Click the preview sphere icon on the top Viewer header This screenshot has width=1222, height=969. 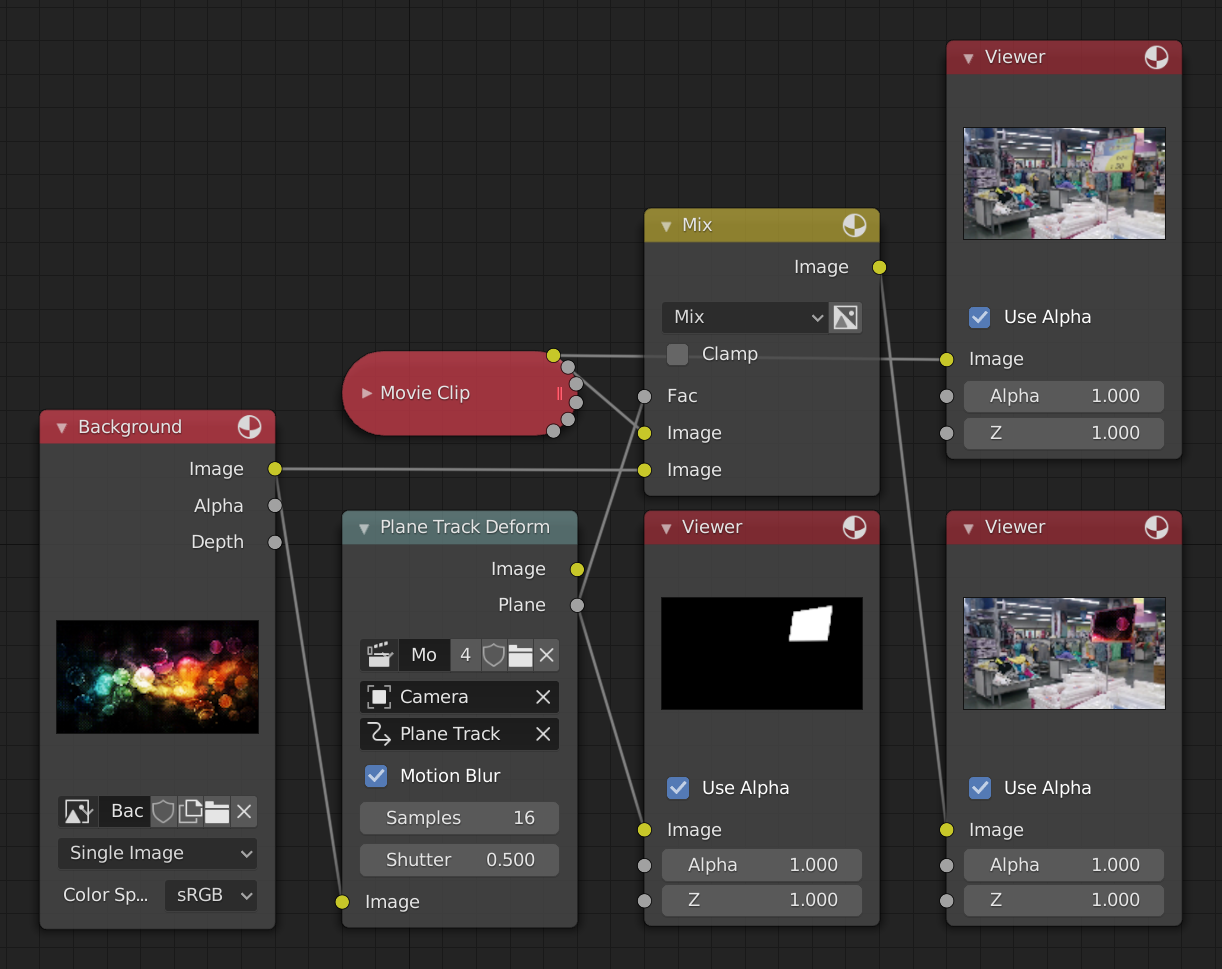coord(1157,57)
